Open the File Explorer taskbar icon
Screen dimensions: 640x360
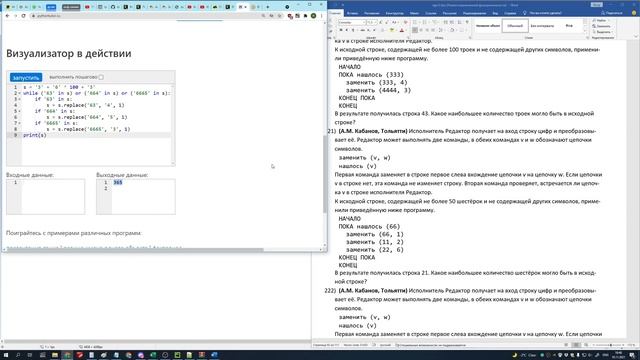pos(55,355)
